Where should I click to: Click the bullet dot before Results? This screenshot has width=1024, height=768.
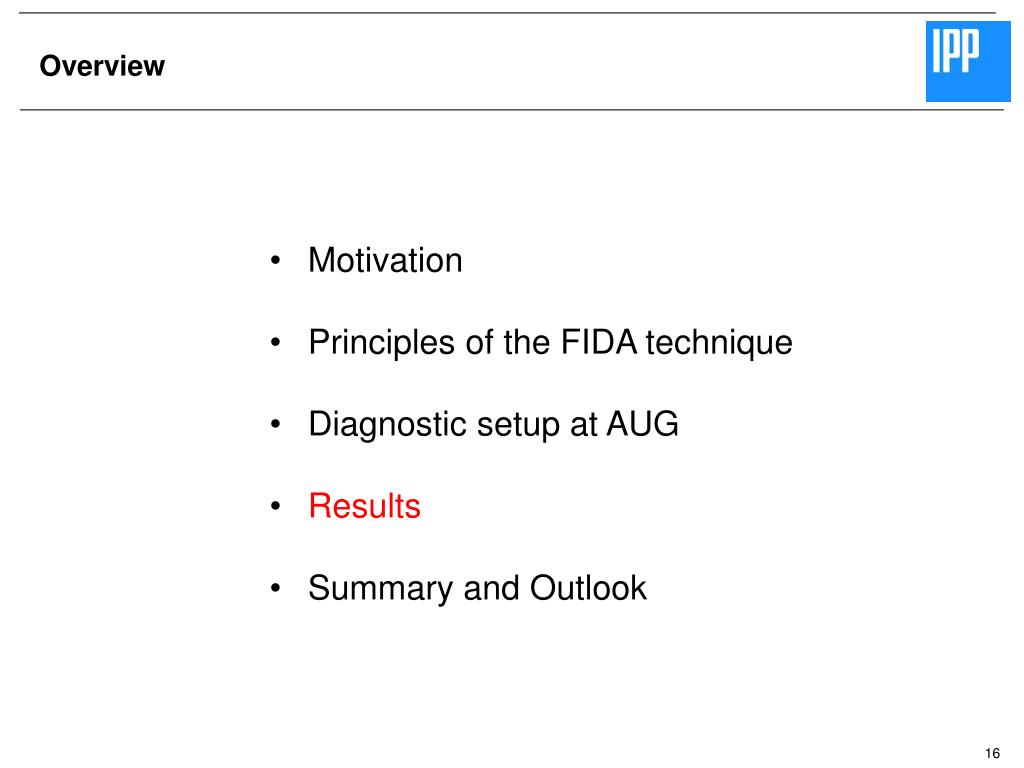click(x=276, y=506)
